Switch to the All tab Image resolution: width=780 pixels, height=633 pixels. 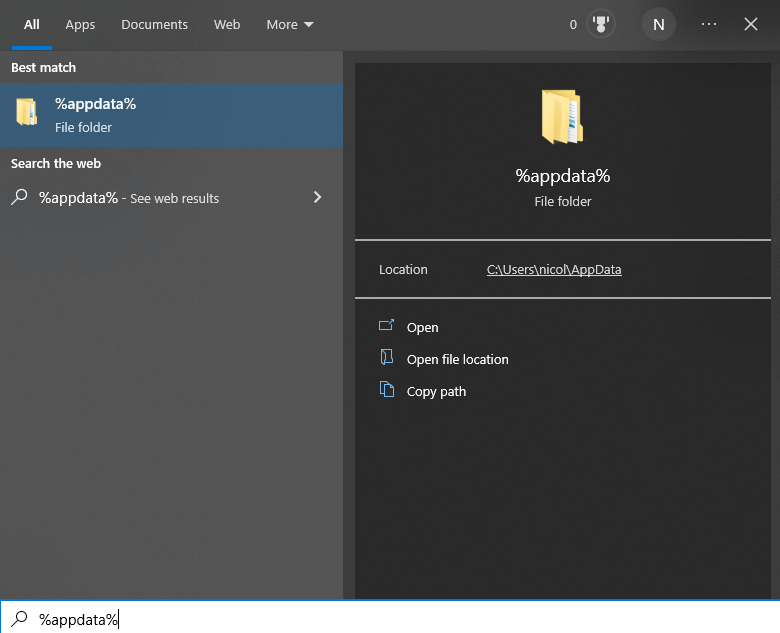click(x=32, y=24)
